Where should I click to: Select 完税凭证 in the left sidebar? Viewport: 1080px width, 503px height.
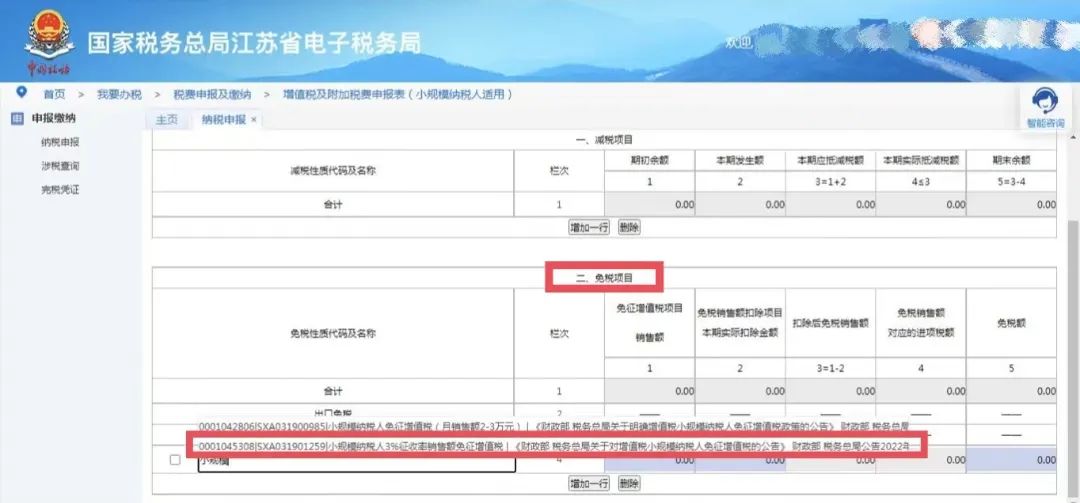[x=60, y=189]
